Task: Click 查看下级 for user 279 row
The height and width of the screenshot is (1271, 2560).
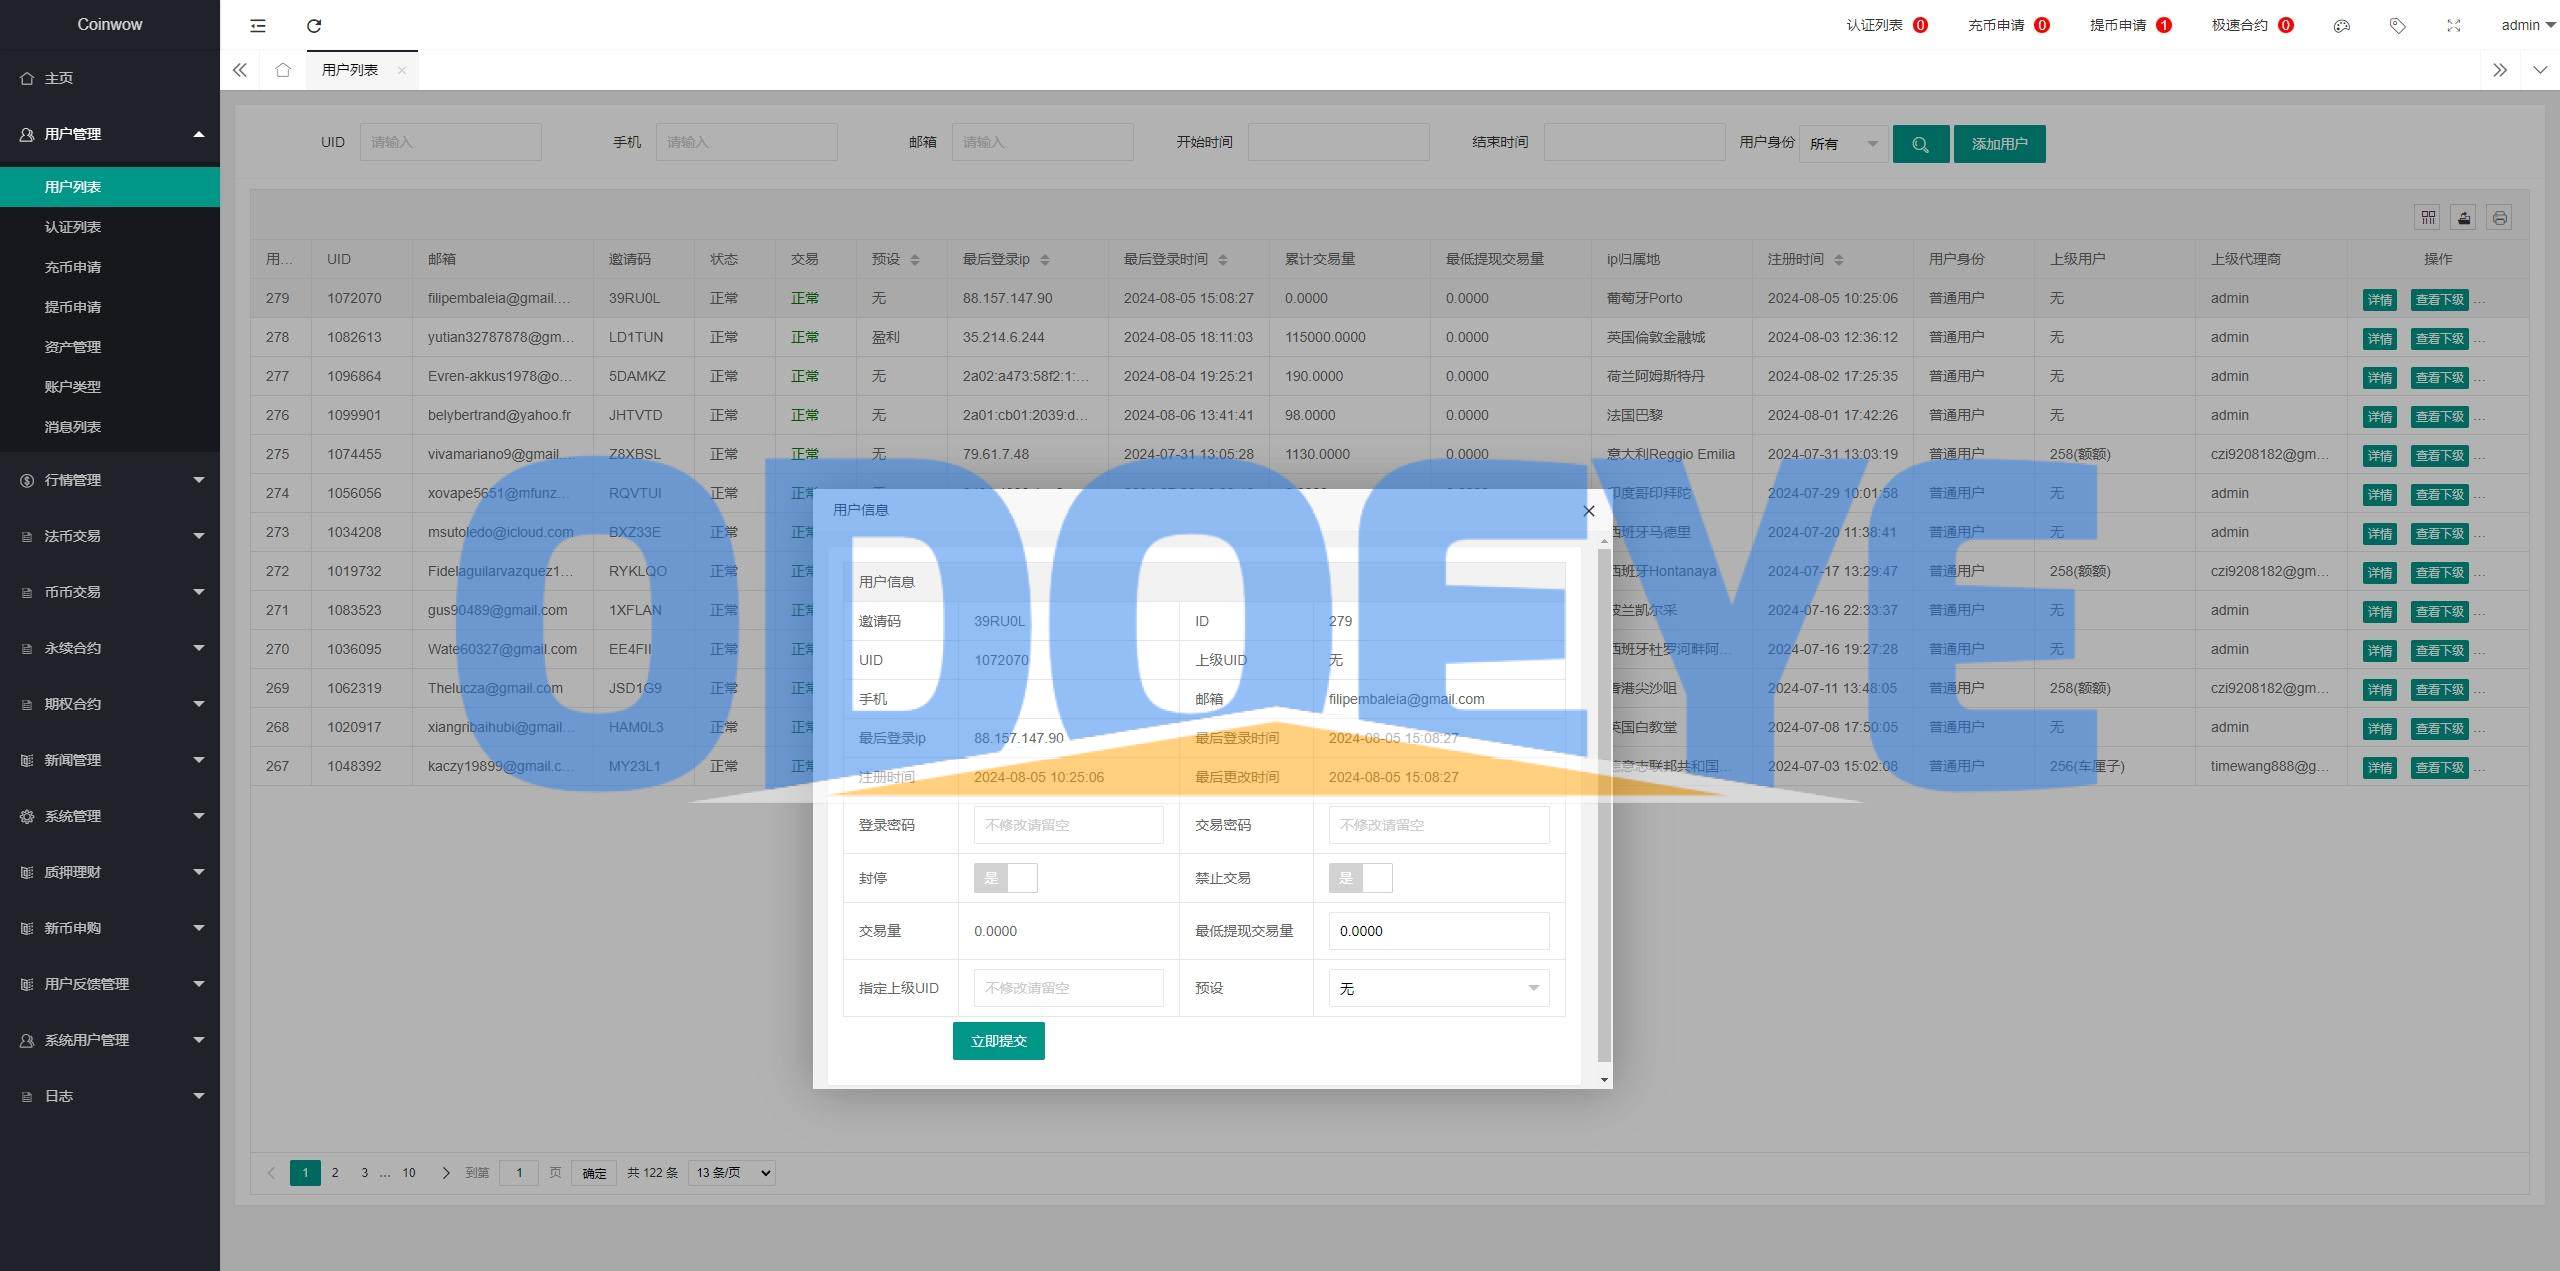Action: point(2439,300)
